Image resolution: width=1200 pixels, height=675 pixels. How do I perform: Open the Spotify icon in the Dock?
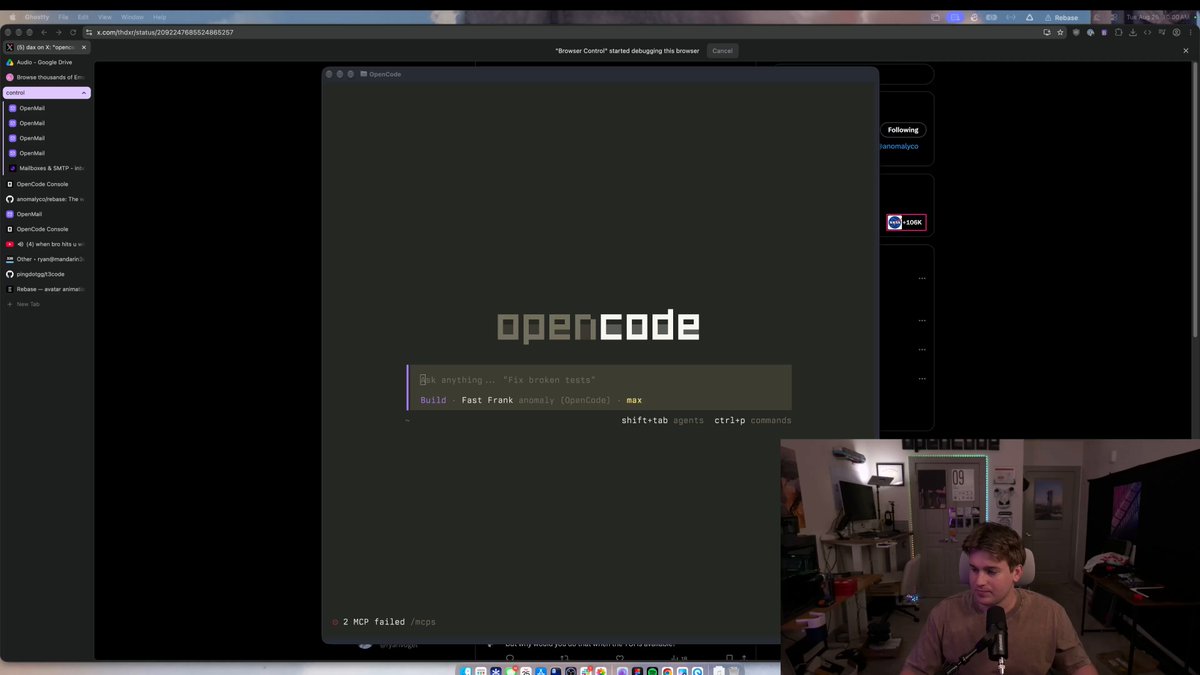(x=652, y=671)
